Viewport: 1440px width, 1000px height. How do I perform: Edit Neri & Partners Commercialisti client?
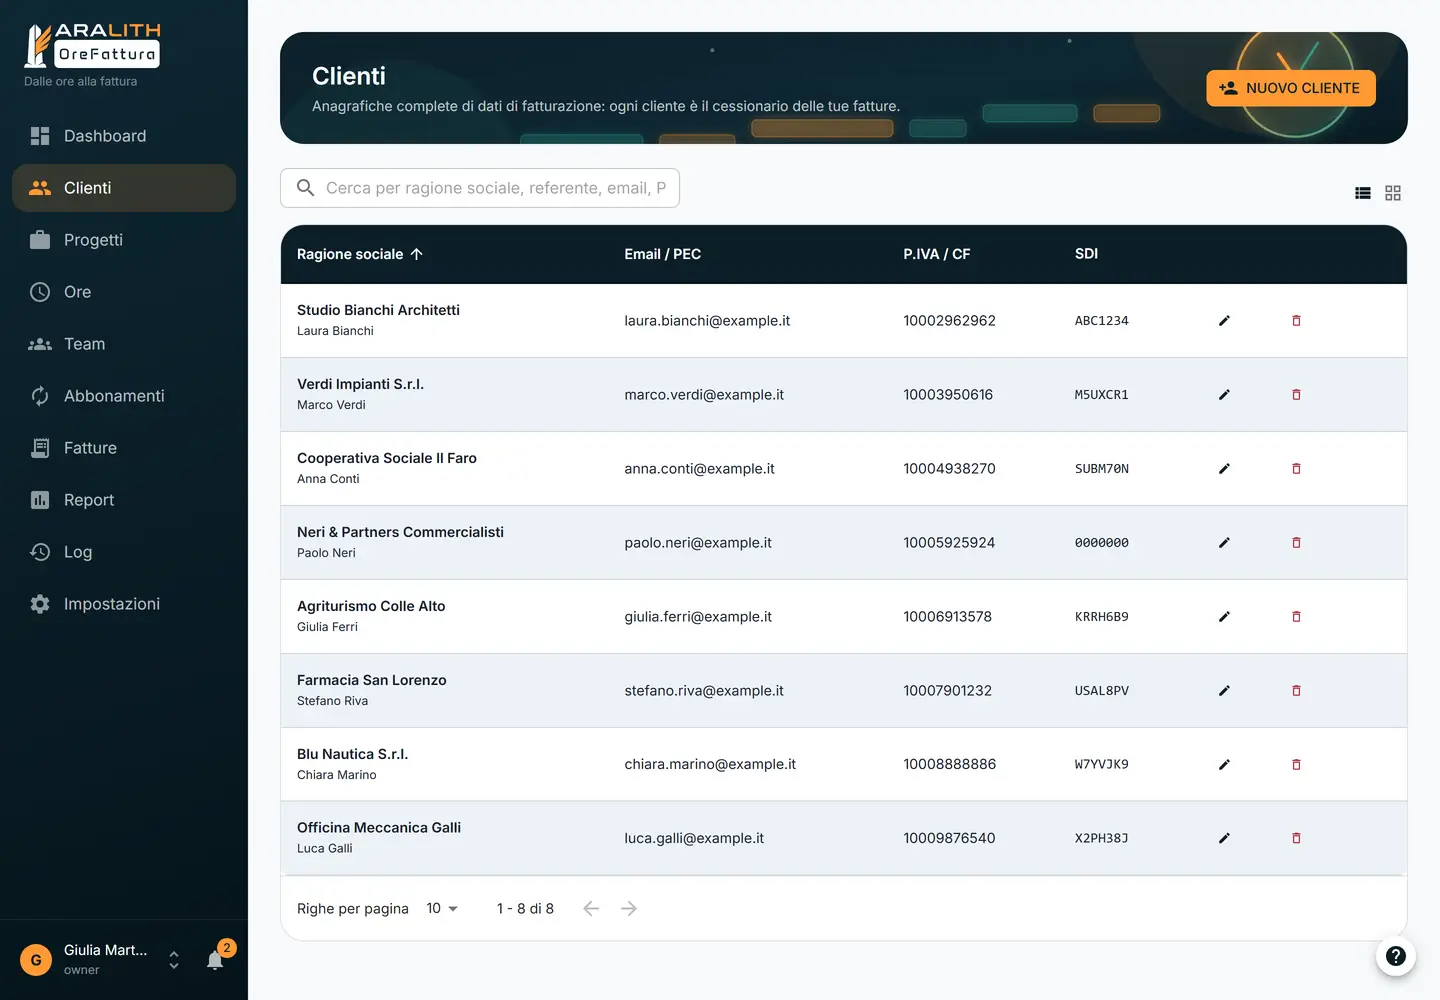point(1224,543)
